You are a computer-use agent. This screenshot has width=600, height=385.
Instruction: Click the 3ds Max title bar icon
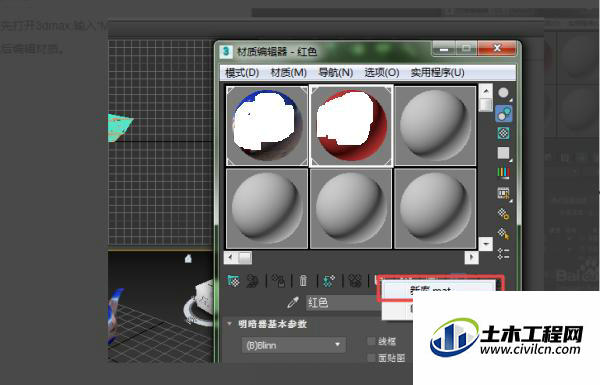click(226, 51)
